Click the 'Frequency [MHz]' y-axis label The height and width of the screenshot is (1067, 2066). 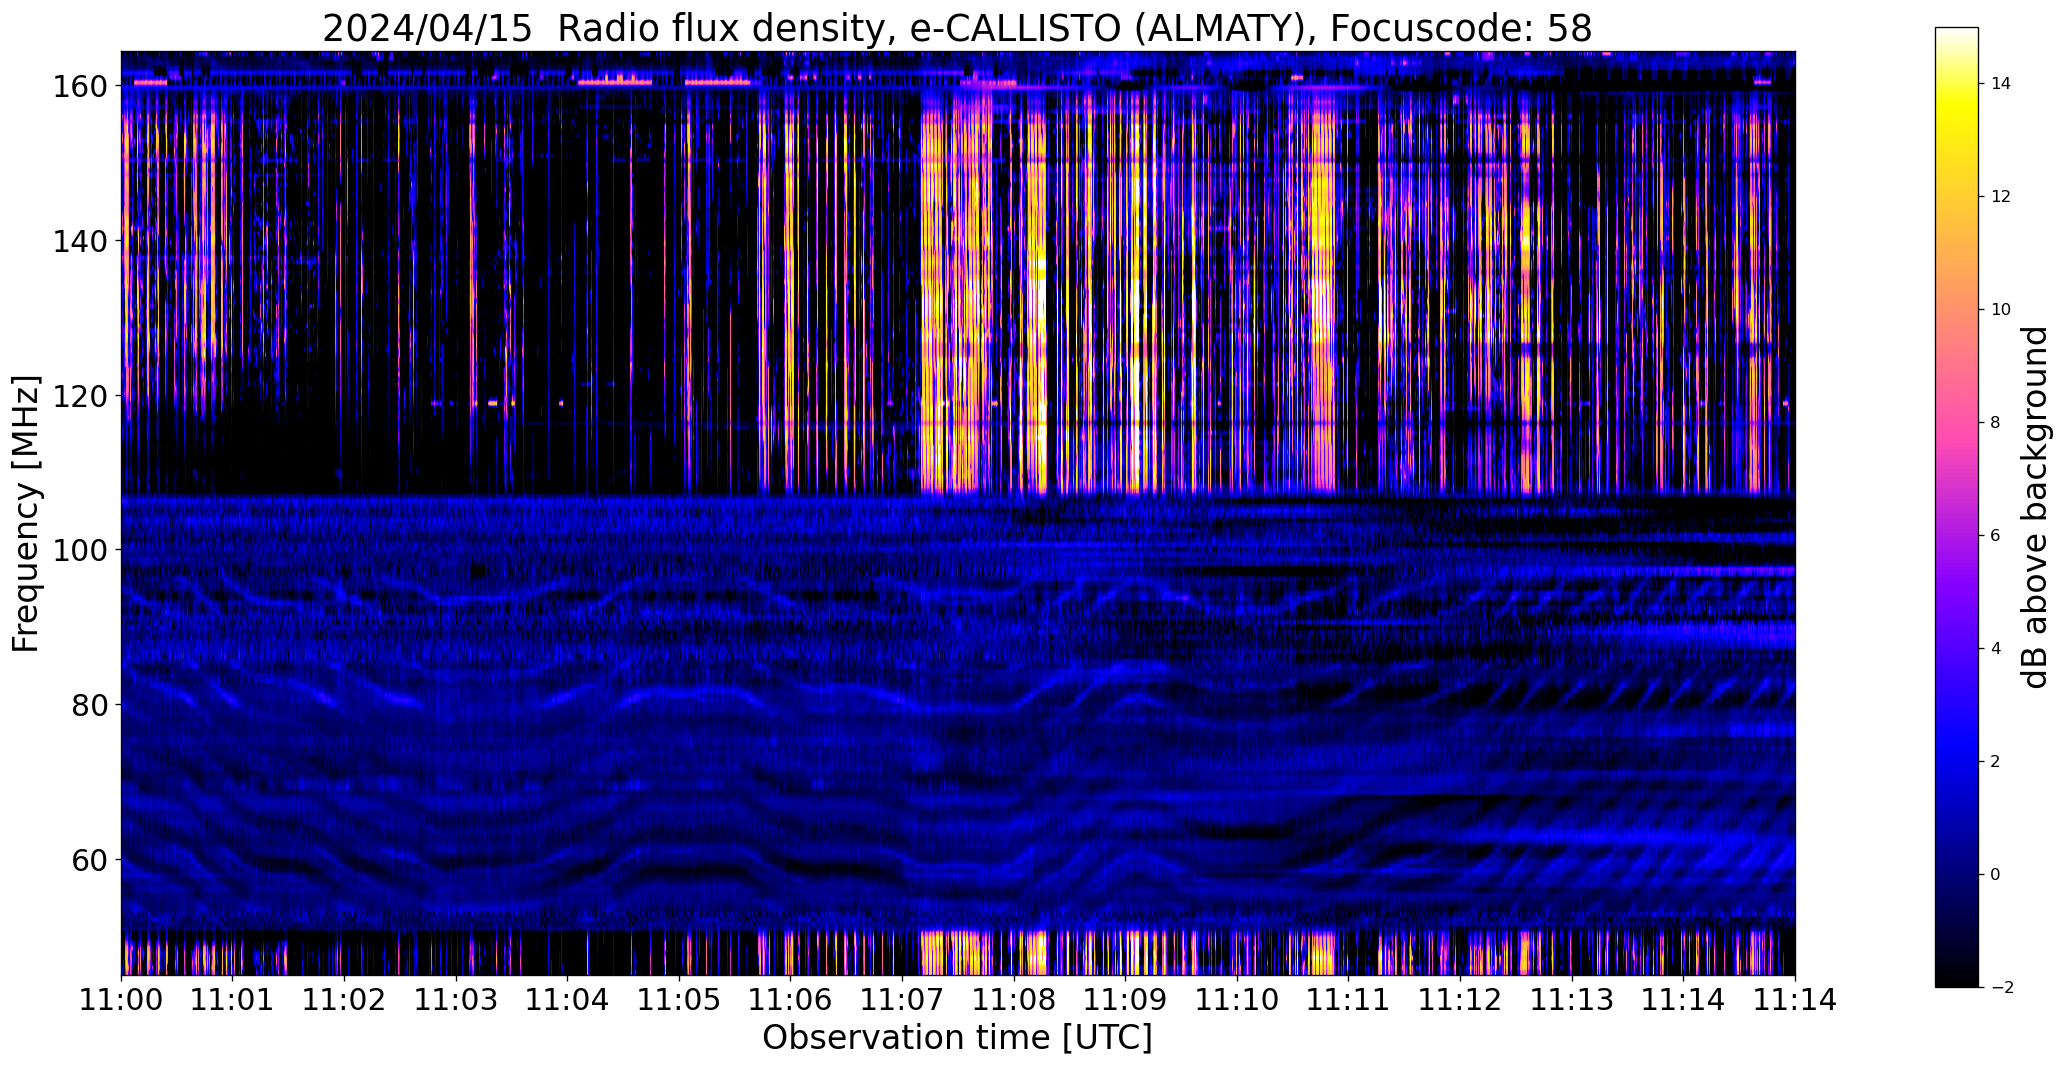pos(26,514)
